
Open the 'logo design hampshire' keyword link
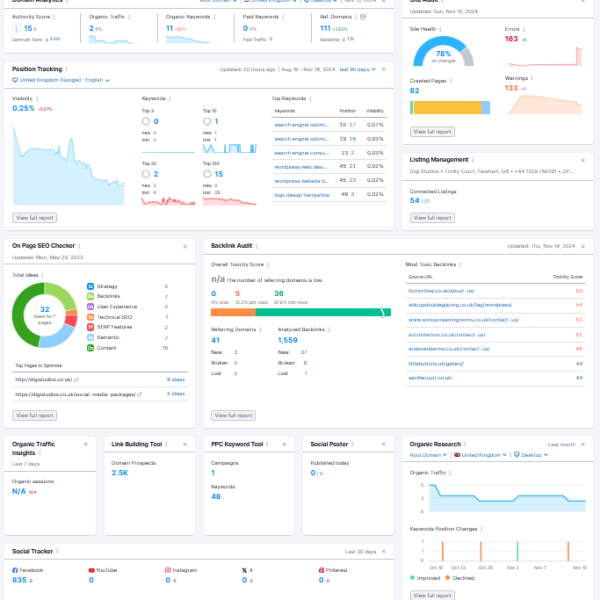point(302,195)
